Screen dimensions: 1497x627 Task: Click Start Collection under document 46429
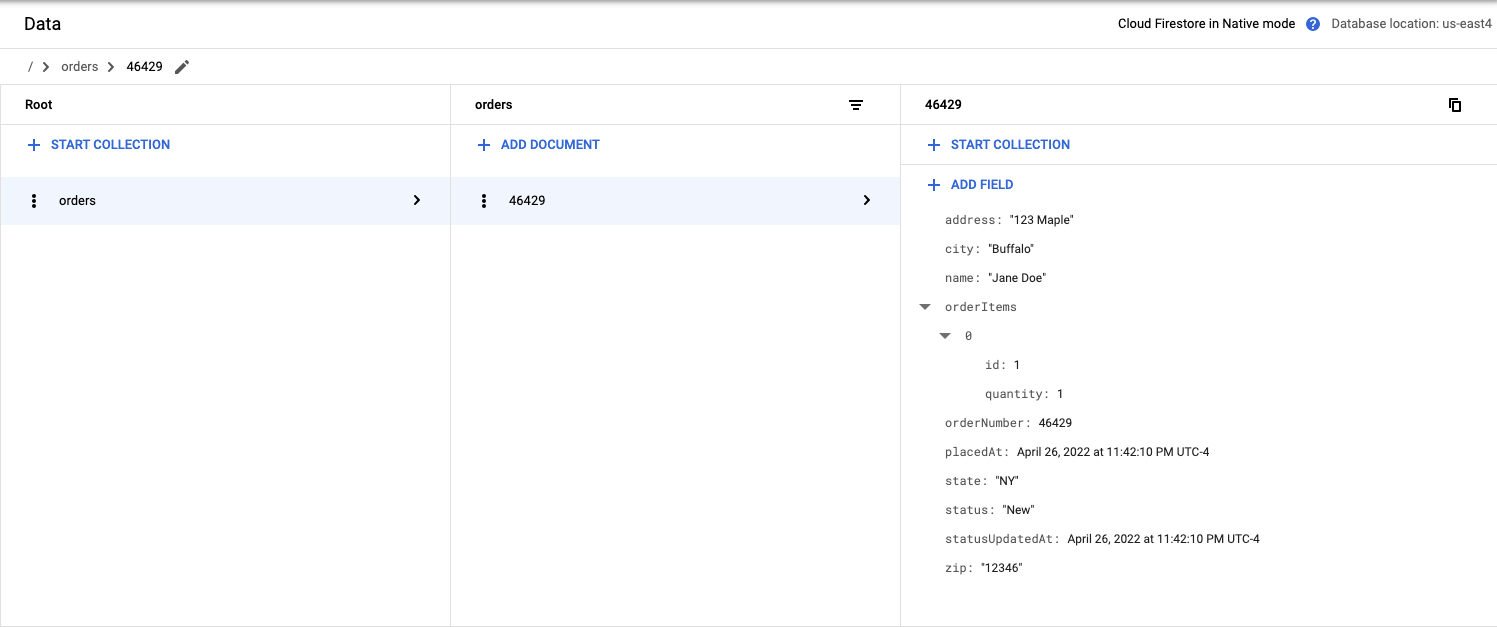(x=1010, y=145)
